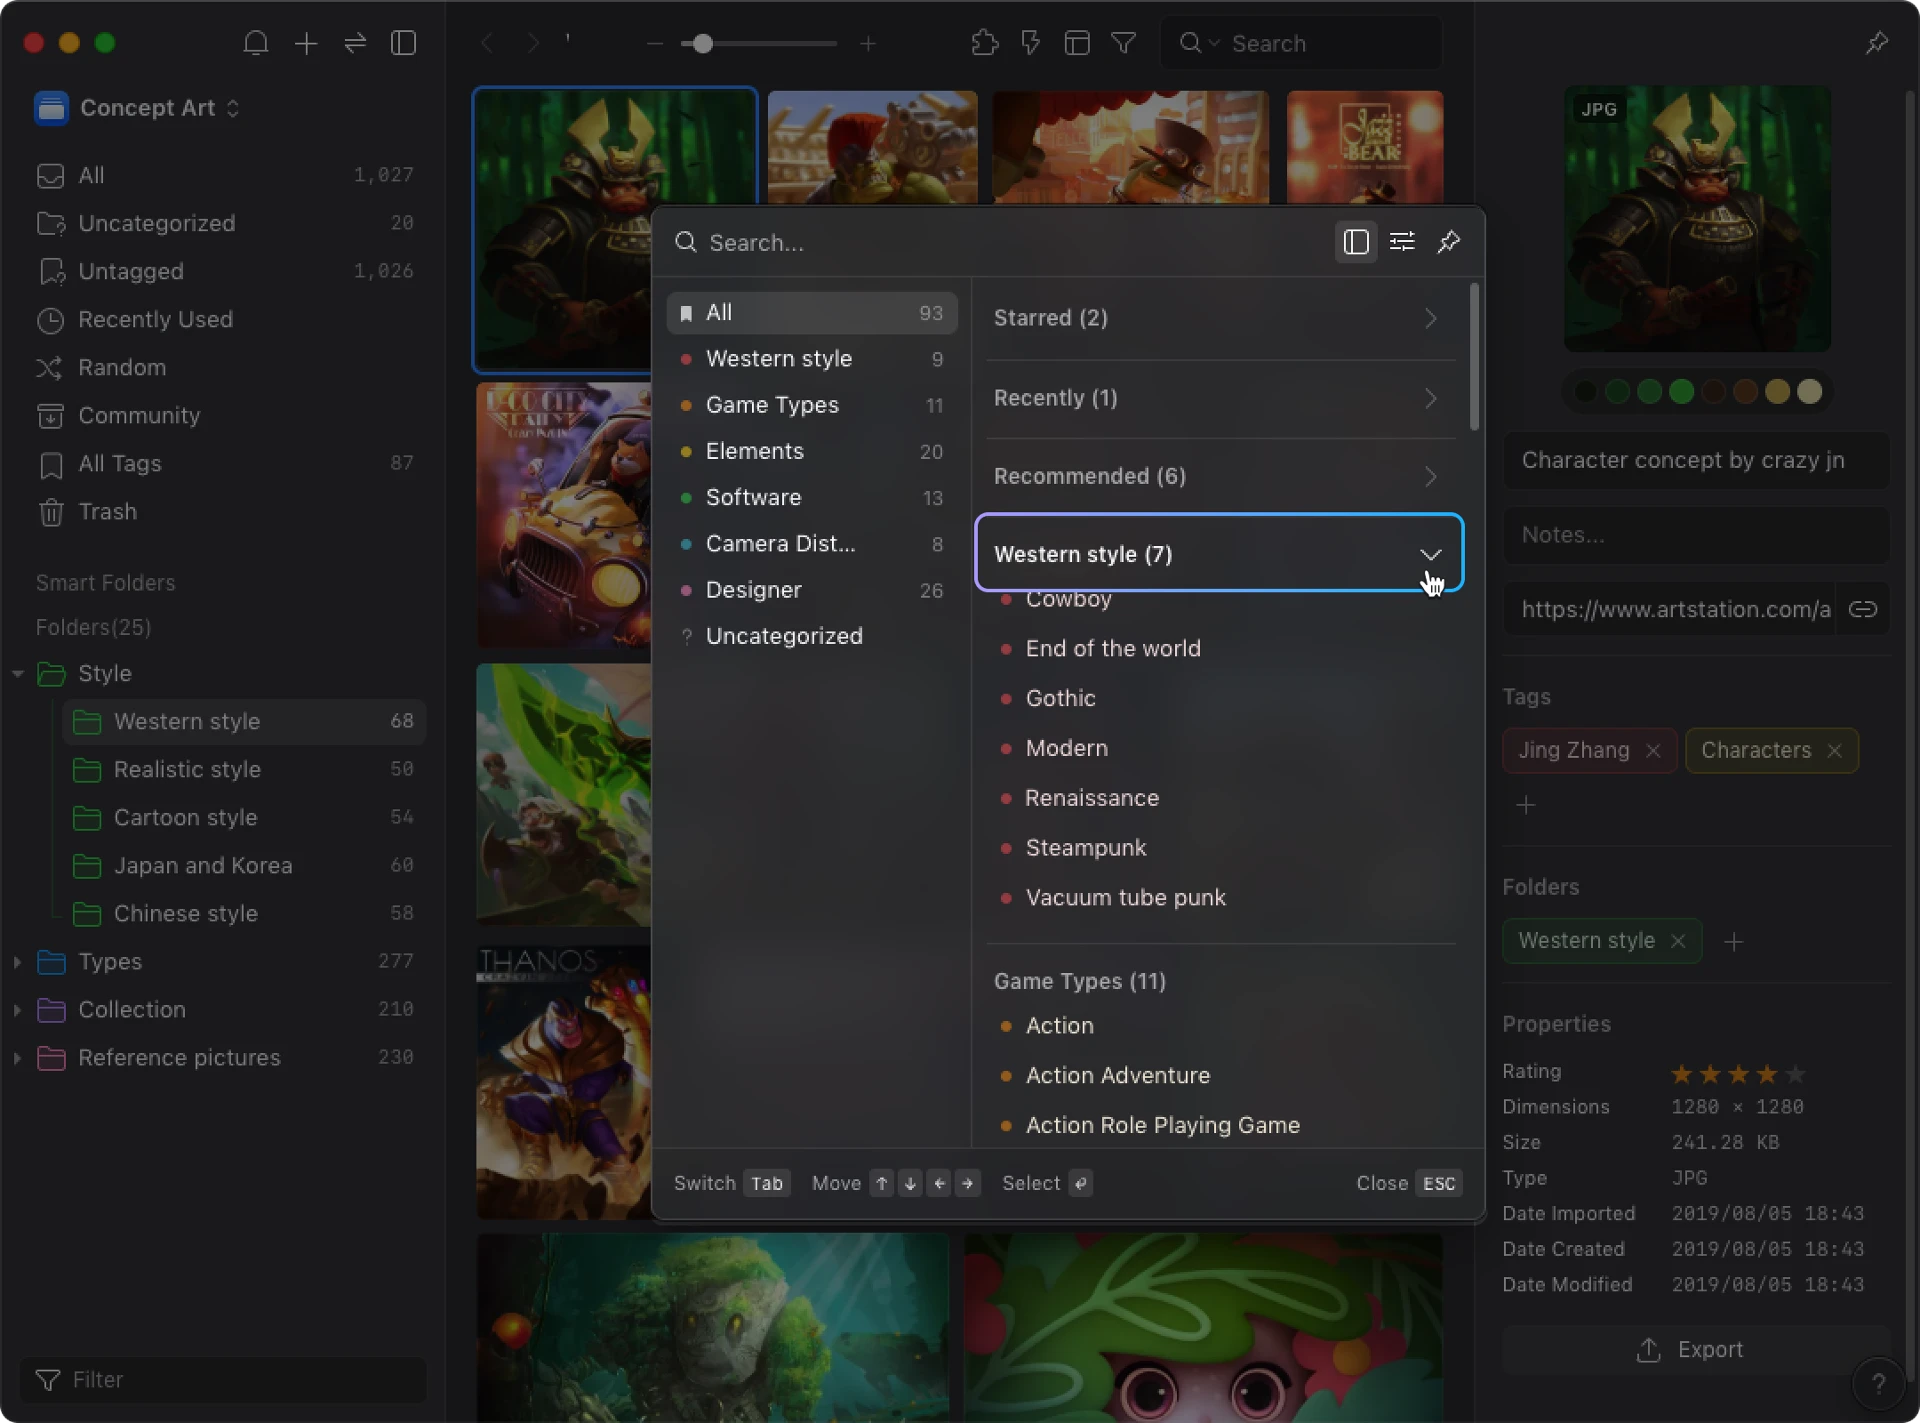Remove the Jing Zhang tag
The image size is (1920, 1423).
click(1653, 751)
